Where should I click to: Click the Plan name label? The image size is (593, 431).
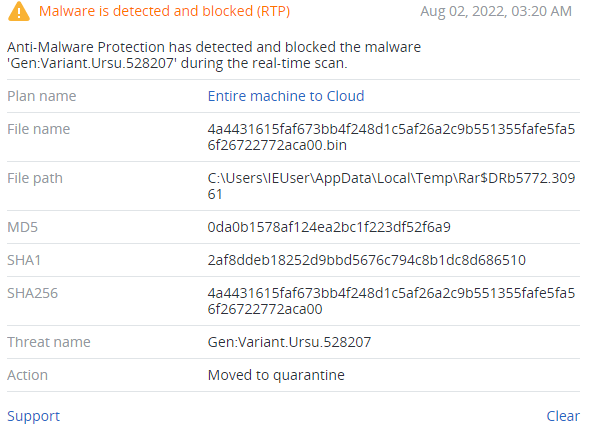pyautogui.click(x=42, y=96)
